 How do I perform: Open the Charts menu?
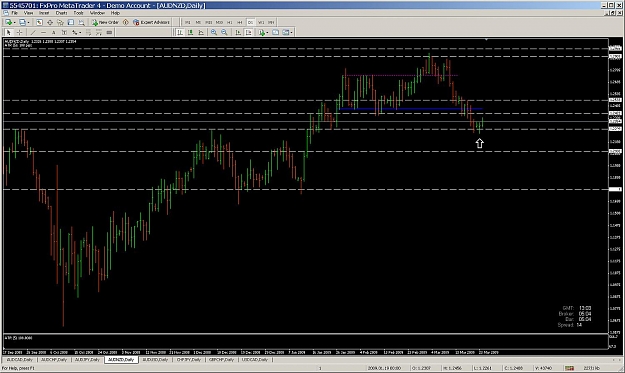click(61, 13)
